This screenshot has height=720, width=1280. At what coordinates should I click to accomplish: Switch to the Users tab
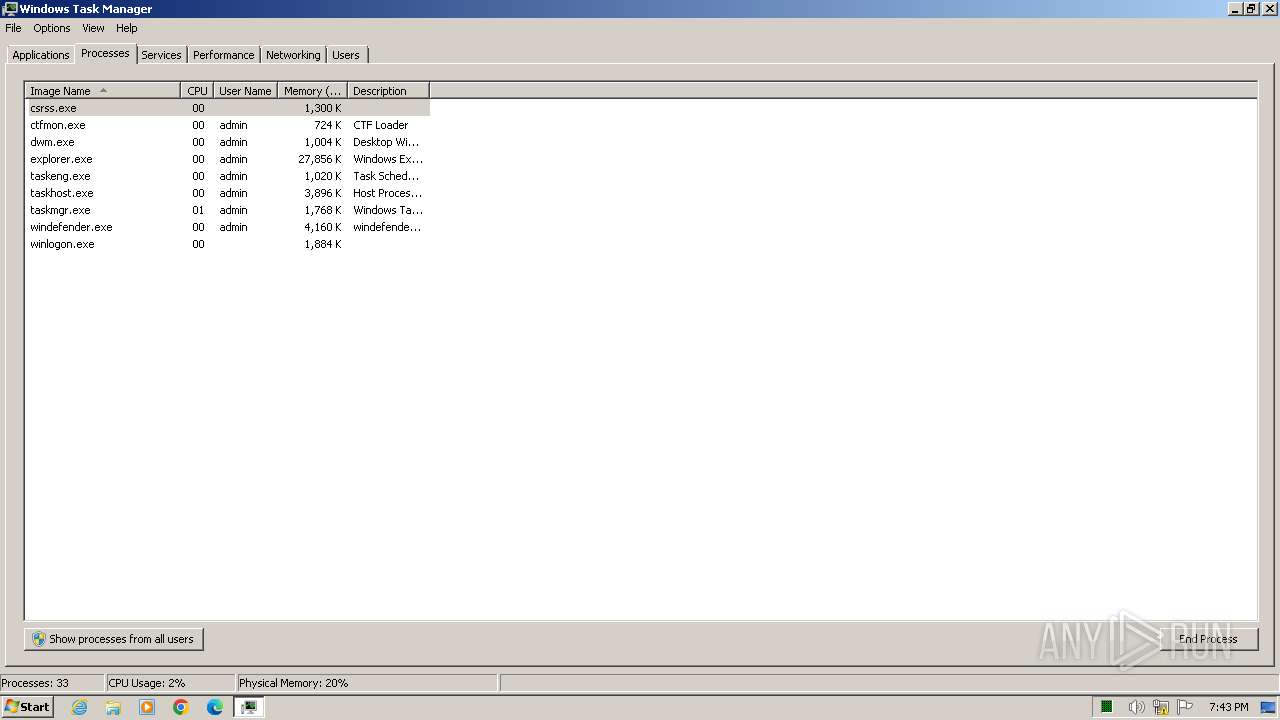tap(346, 55)
